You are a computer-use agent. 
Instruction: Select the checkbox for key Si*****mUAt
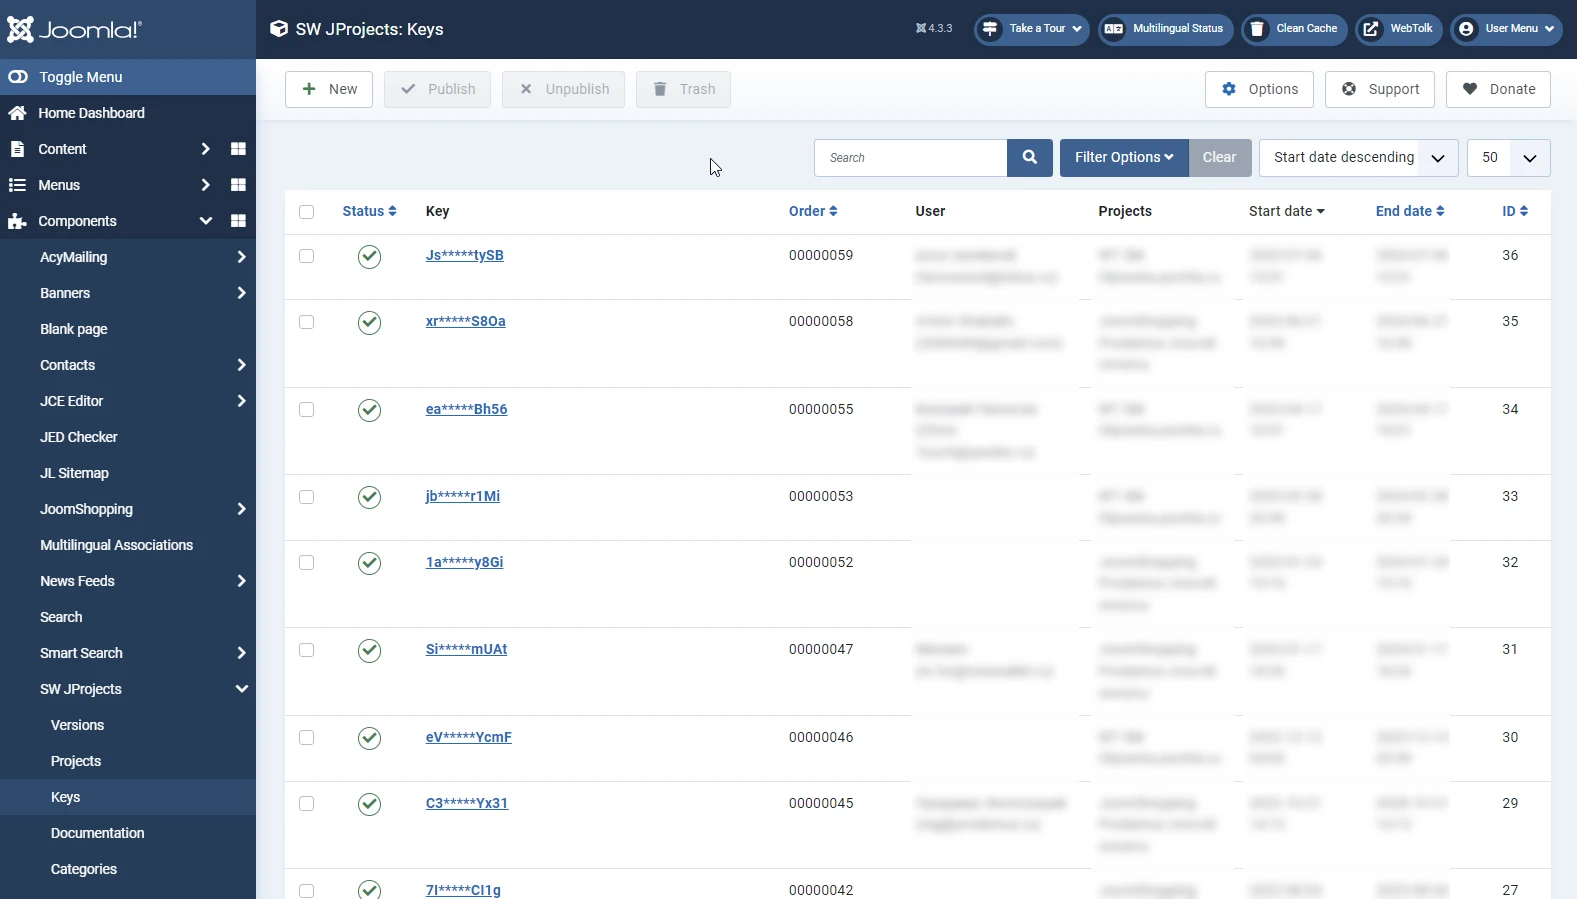click(307, 650)
